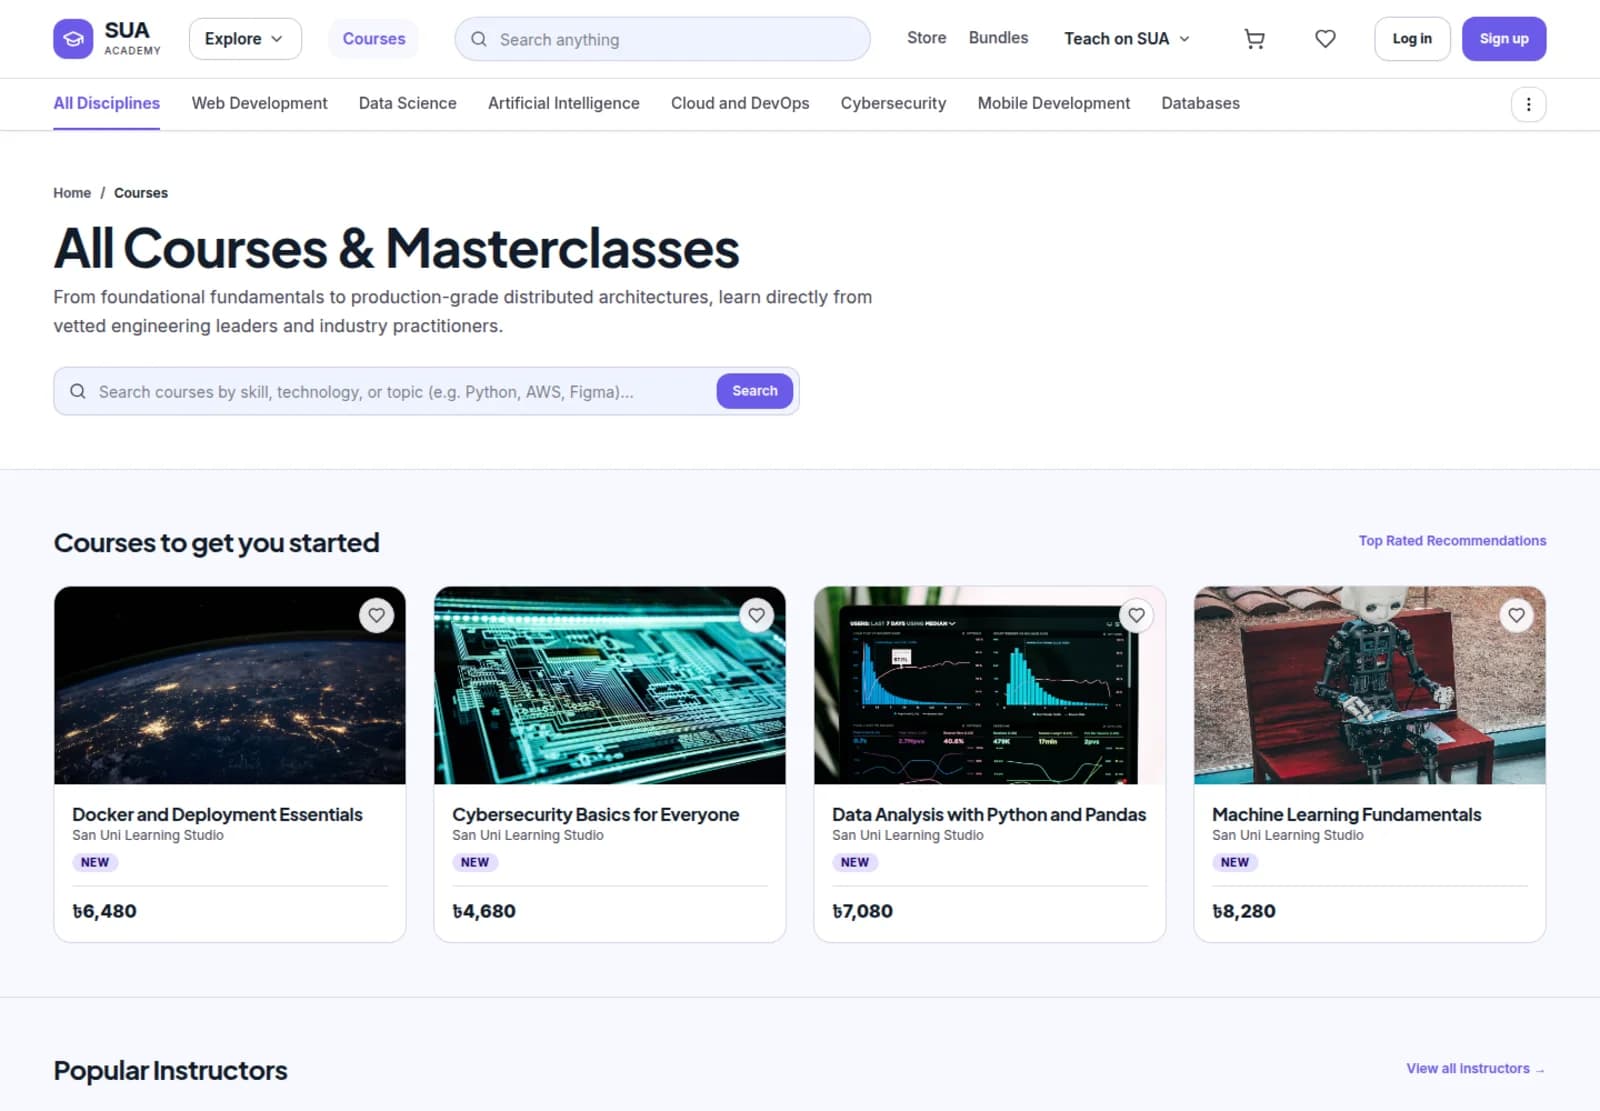Screen dimensions: 1600x1111
Task: Expand the Explore dropdown
Action: coord(245,39)
